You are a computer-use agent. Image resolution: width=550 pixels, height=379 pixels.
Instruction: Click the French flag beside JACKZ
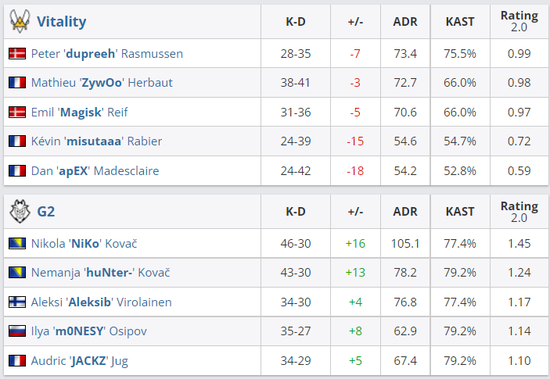click(17, 361)
